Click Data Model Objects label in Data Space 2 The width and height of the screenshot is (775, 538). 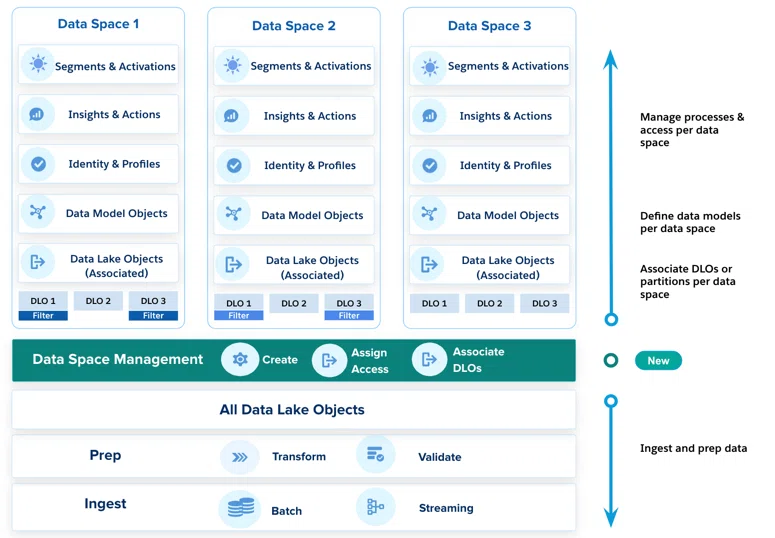[x=312, y=215]
